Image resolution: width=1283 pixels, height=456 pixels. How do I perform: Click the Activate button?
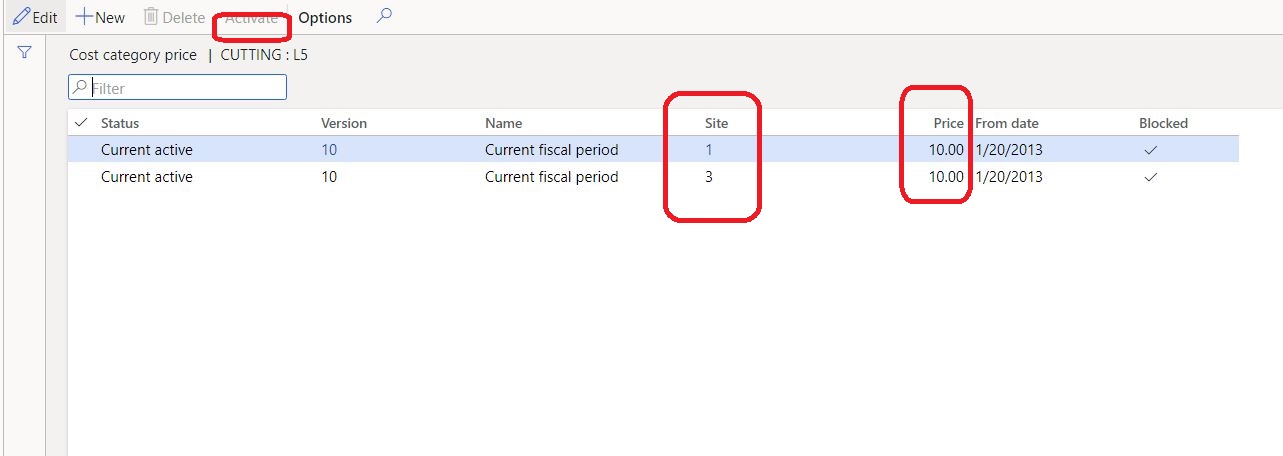point(251,18)
